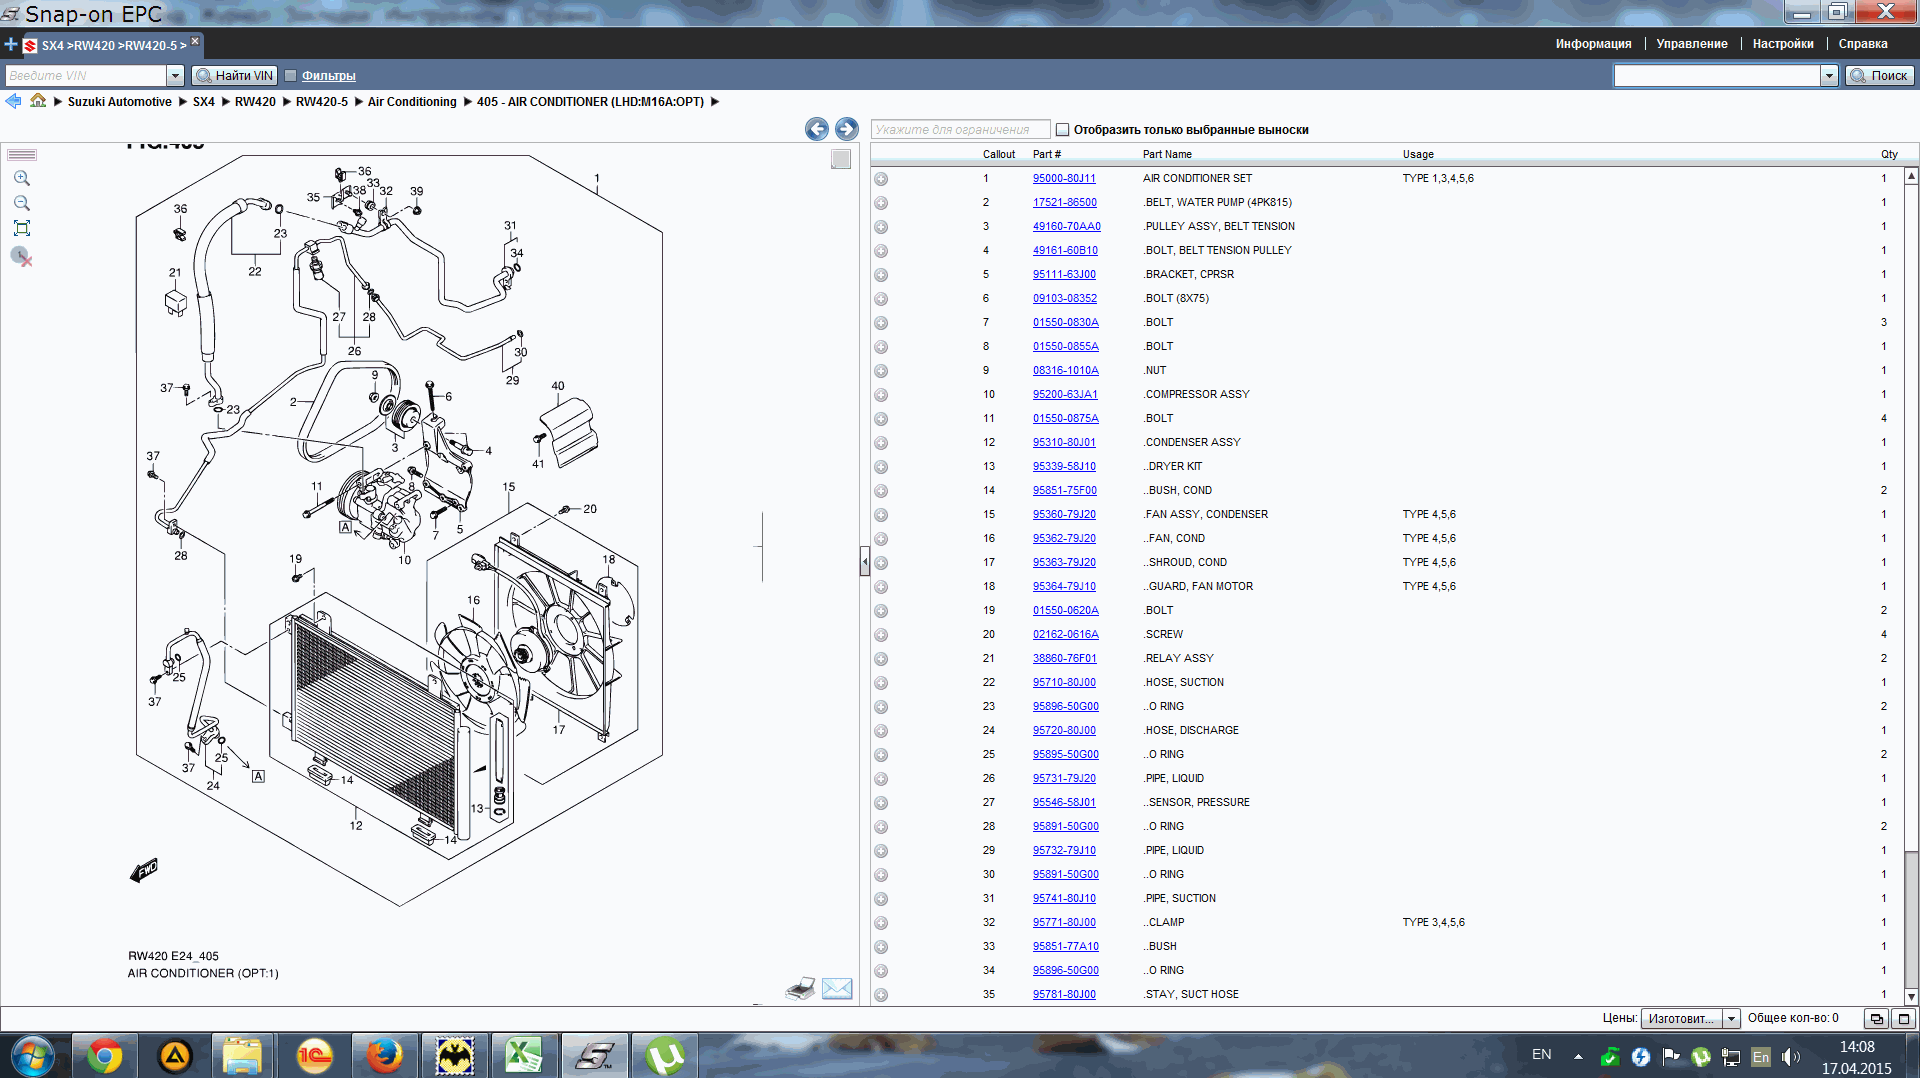This screenshot has width=1920, height=1078.
Task: Click the zoom out magnifier icon
Action: (22, 203)
